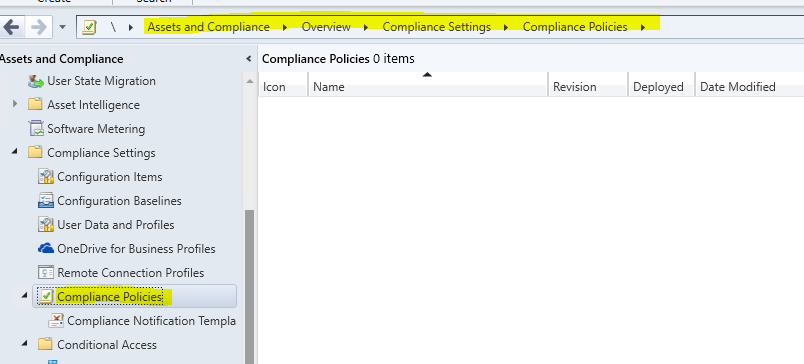804x364 pixels.
Task: Open dropdown arrow after Compliance Settings breadcrumb
Action: pos(506,27)
